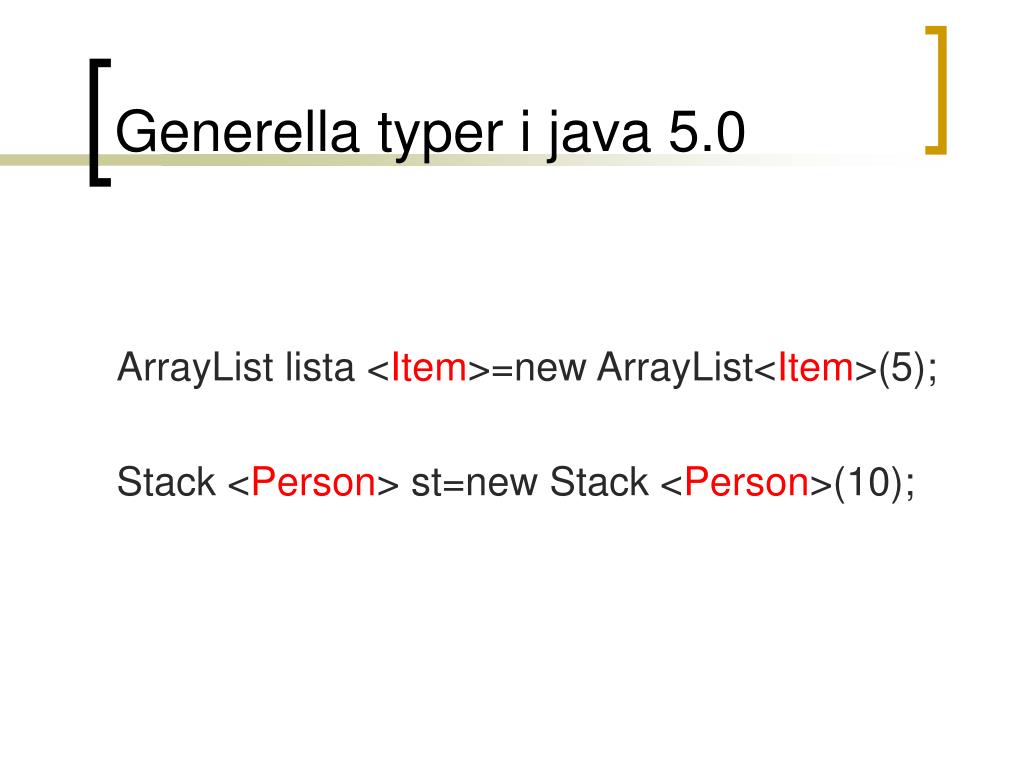This screenshot has width=1024, height=768.
Task: Click the red Item before (5);
Action: click(x=816, y=367)
